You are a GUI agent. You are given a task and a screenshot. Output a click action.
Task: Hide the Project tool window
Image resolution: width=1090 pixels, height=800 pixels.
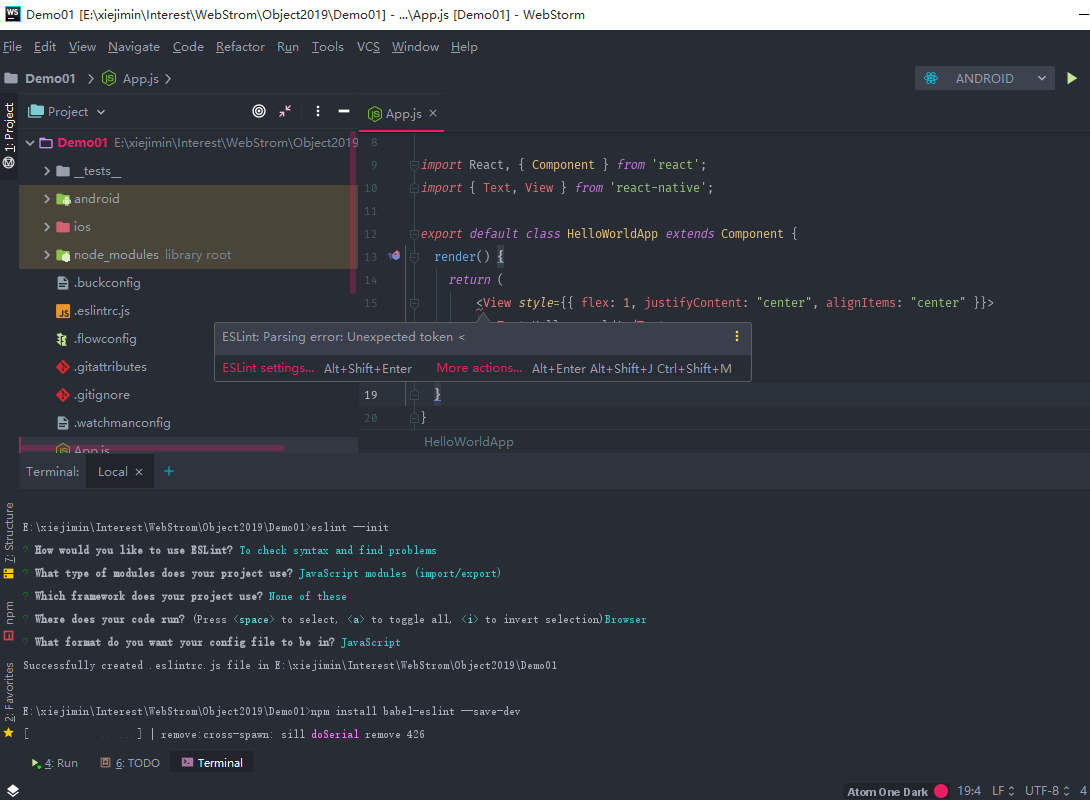pyautogui.click(x=343, y=111)
